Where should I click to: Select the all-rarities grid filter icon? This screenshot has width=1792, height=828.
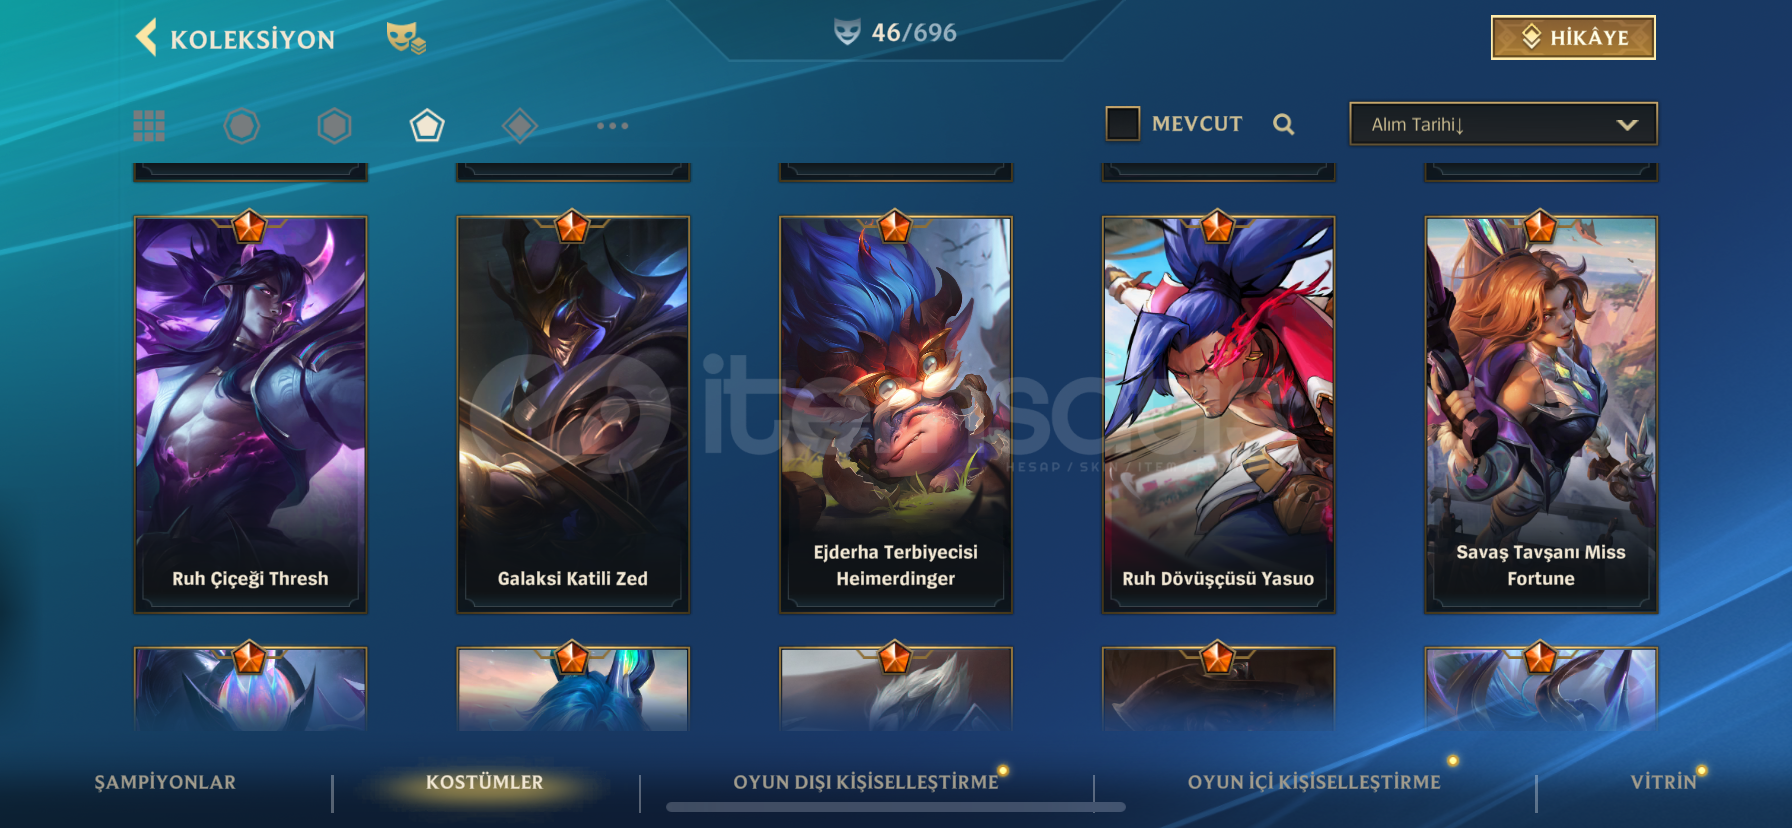click(149, 126)
